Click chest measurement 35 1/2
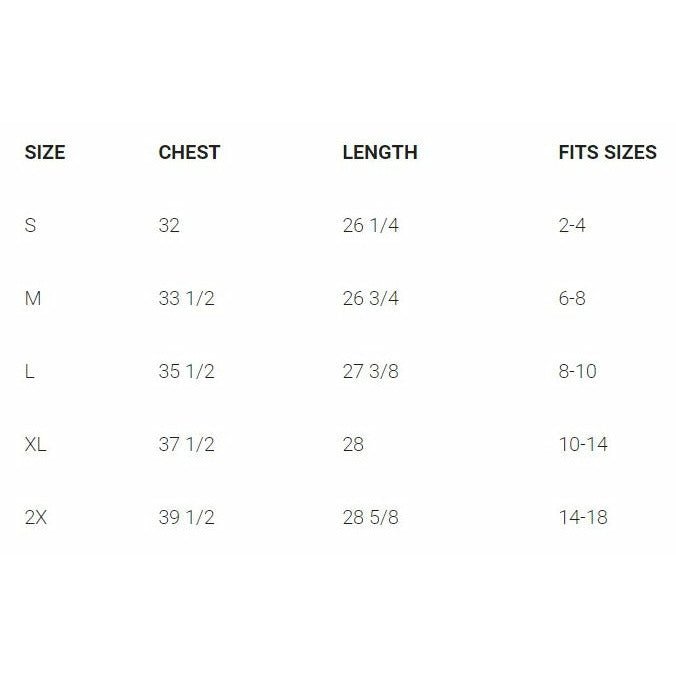 (x=186, y=372)
